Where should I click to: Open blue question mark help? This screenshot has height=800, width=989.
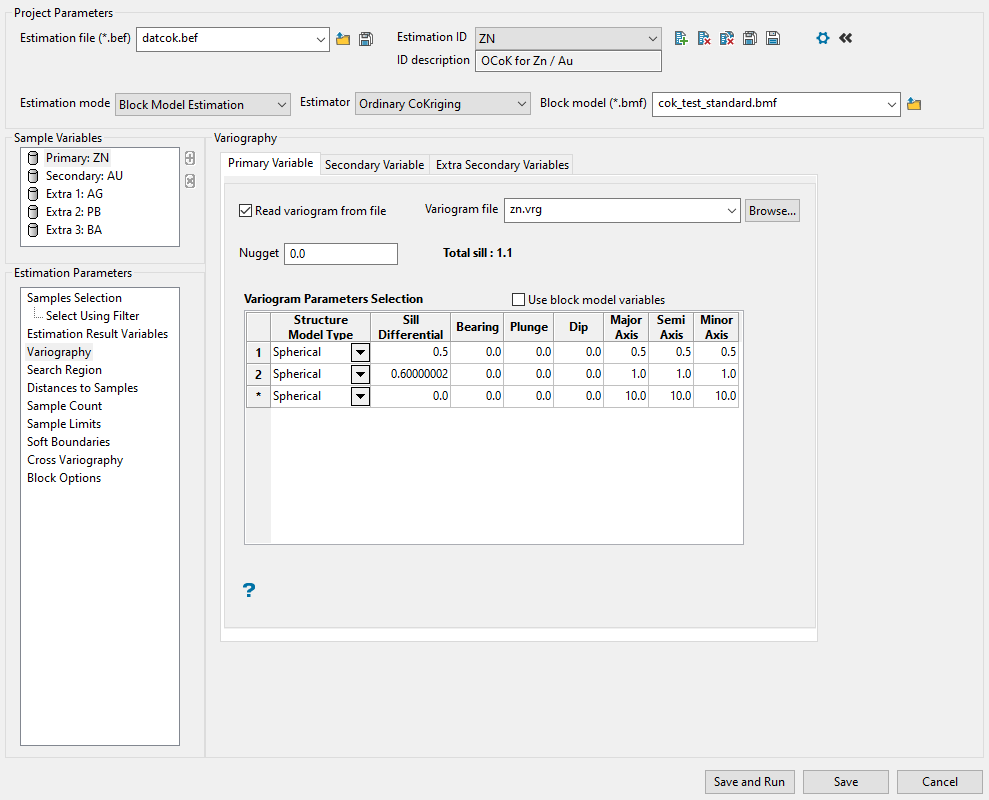[249, 590]
